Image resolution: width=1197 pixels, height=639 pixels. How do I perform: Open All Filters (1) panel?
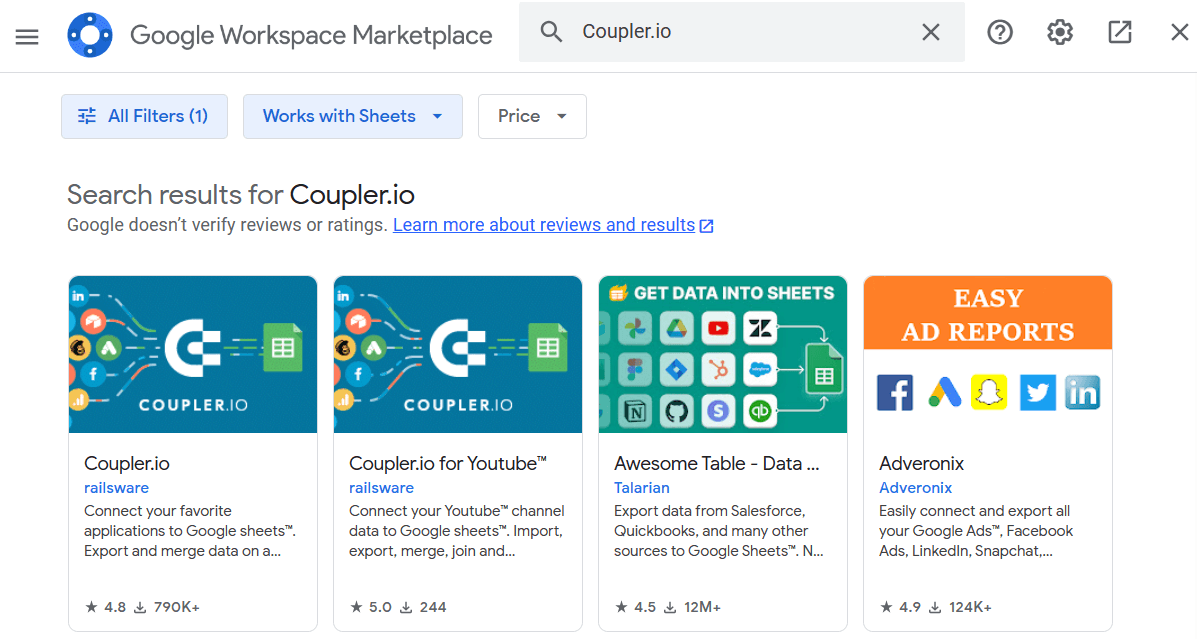(x=144, y=116)
